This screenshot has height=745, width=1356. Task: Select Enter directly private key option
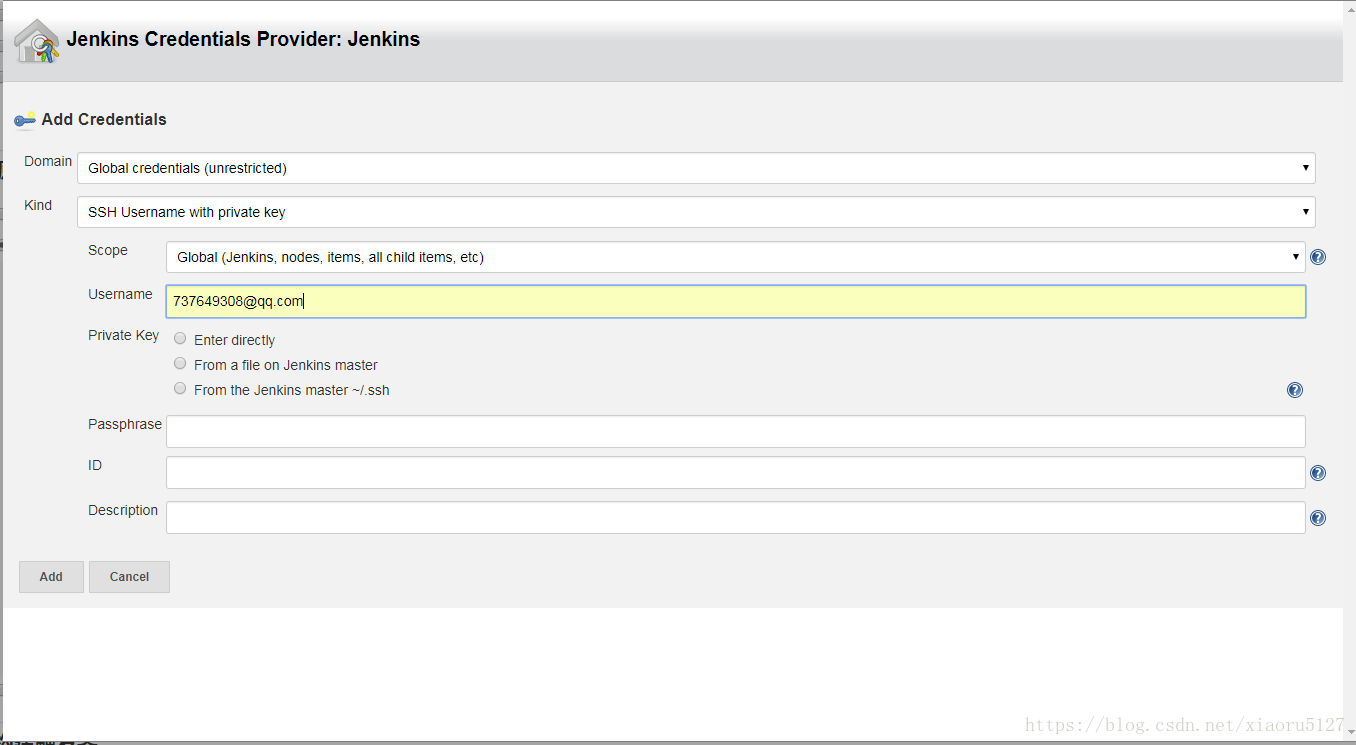pos(180,339)
